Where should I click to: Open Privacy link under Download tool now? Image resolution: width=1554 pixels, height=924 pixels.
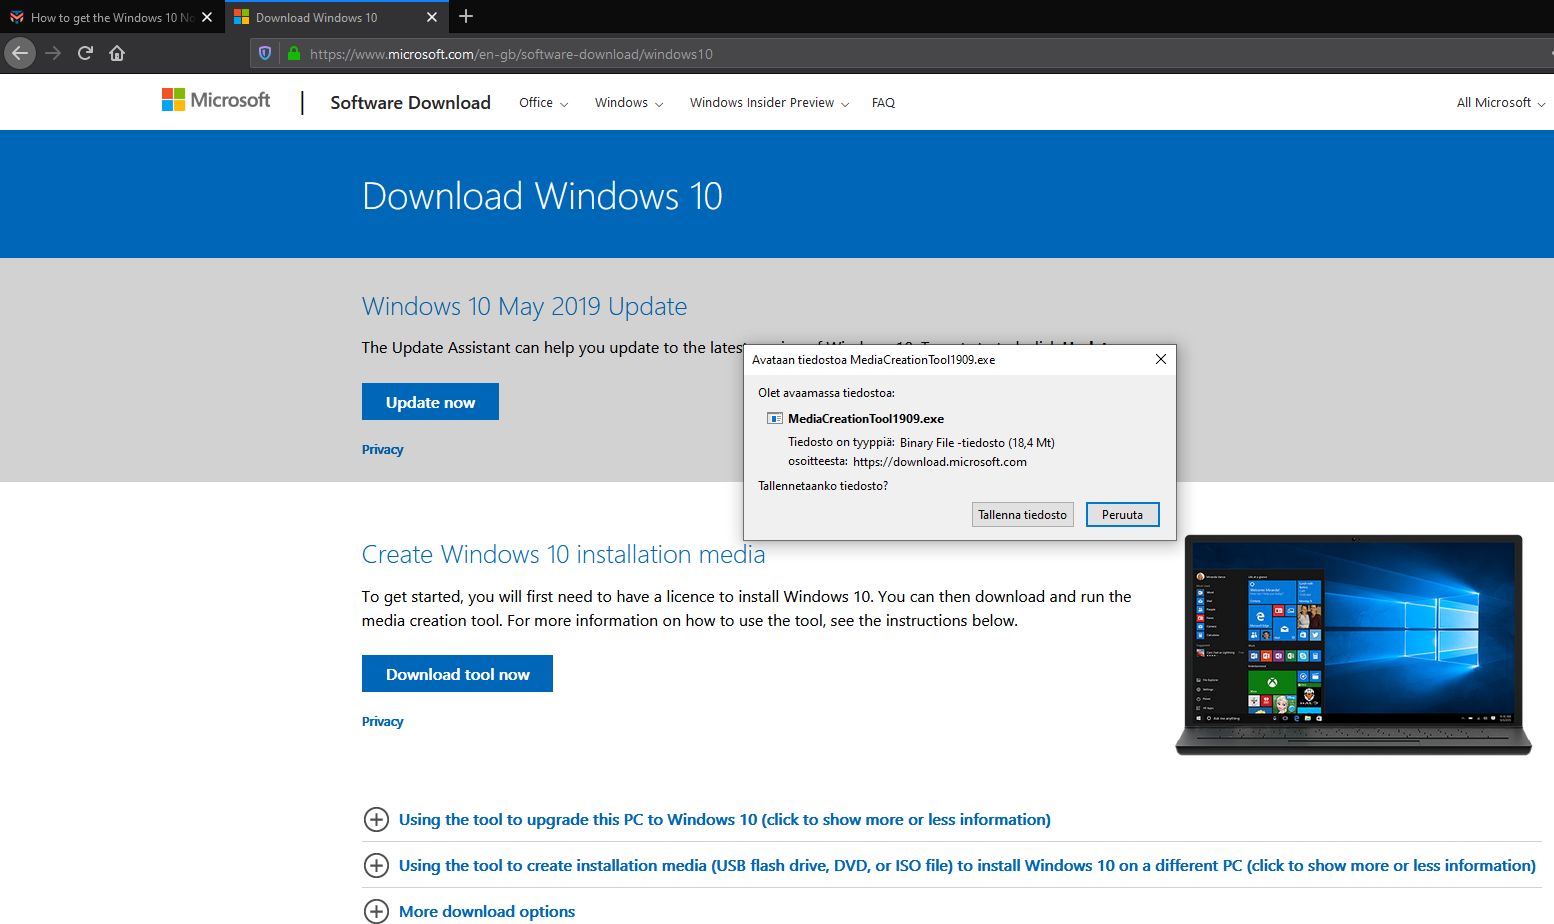pyautogui.click(x=383, y=722)
